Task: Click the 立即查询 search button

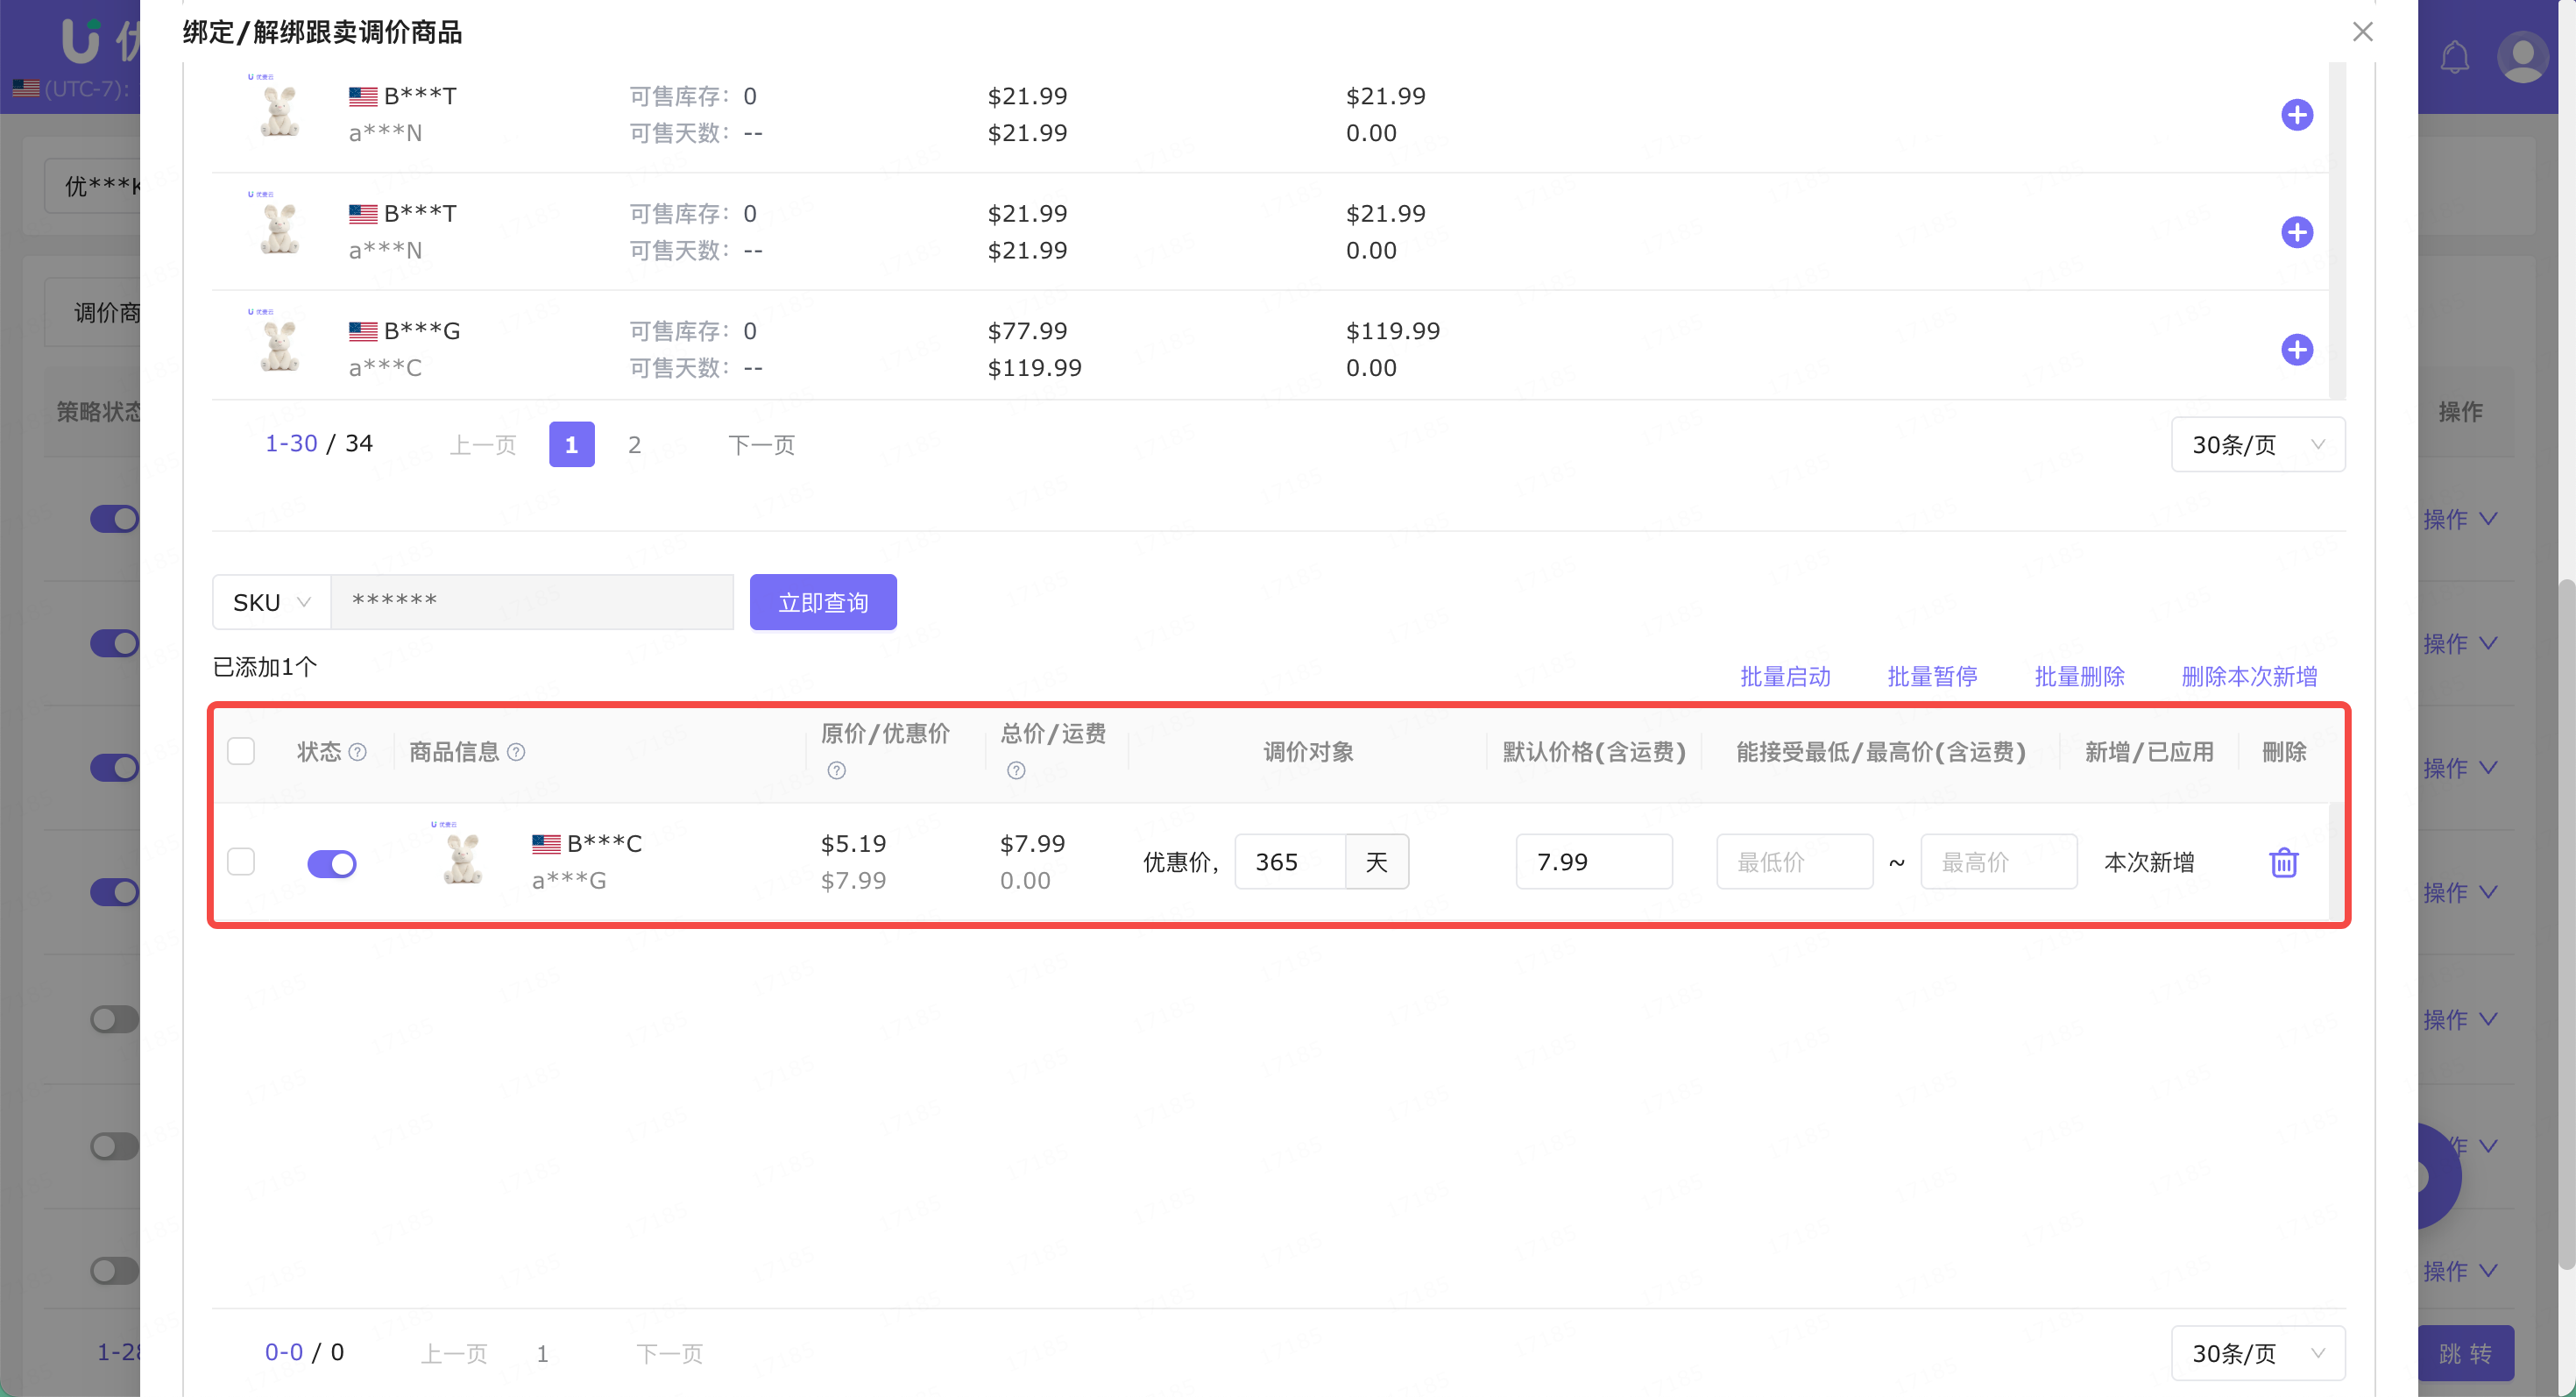Action: coord(822,602)
